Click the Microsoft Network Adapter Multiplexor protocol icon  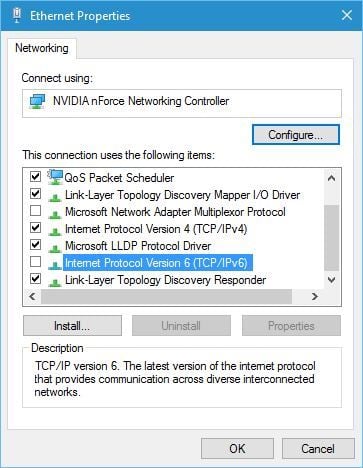(55, 213)
